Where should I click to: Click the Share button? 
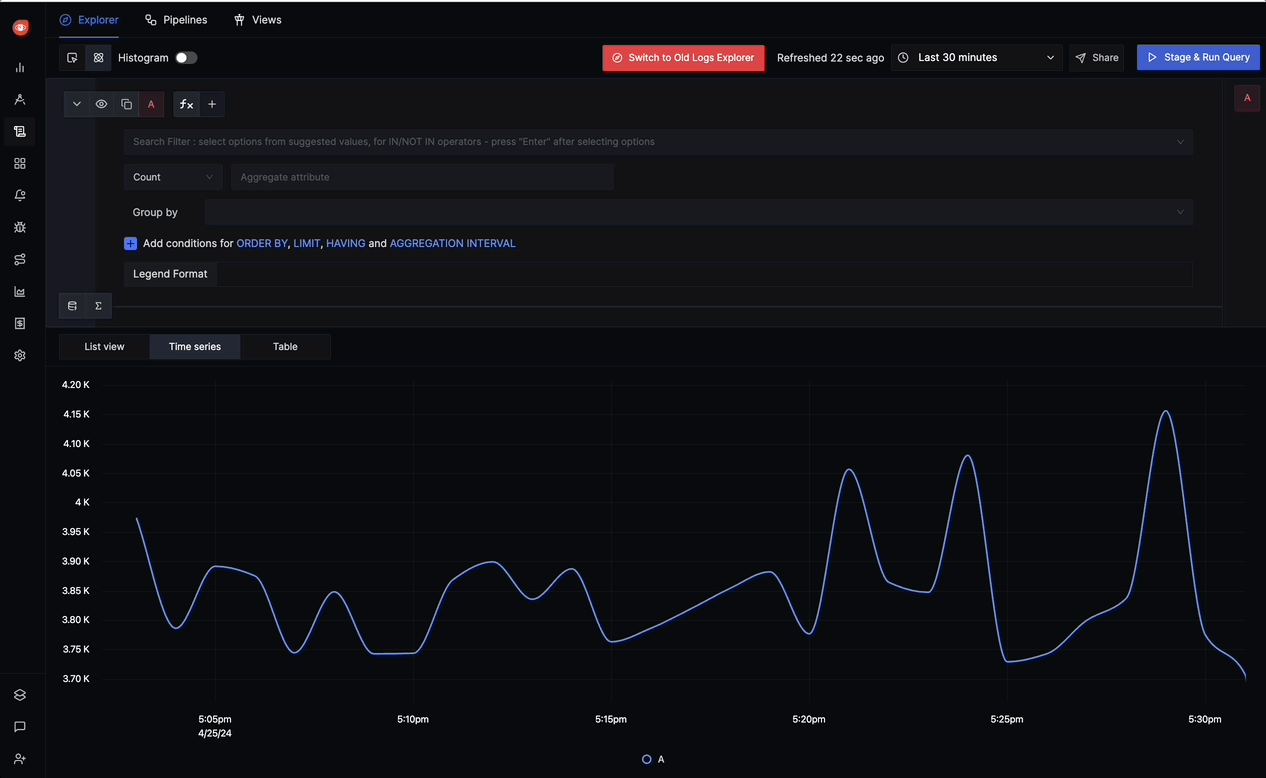tap(1096, 58)
